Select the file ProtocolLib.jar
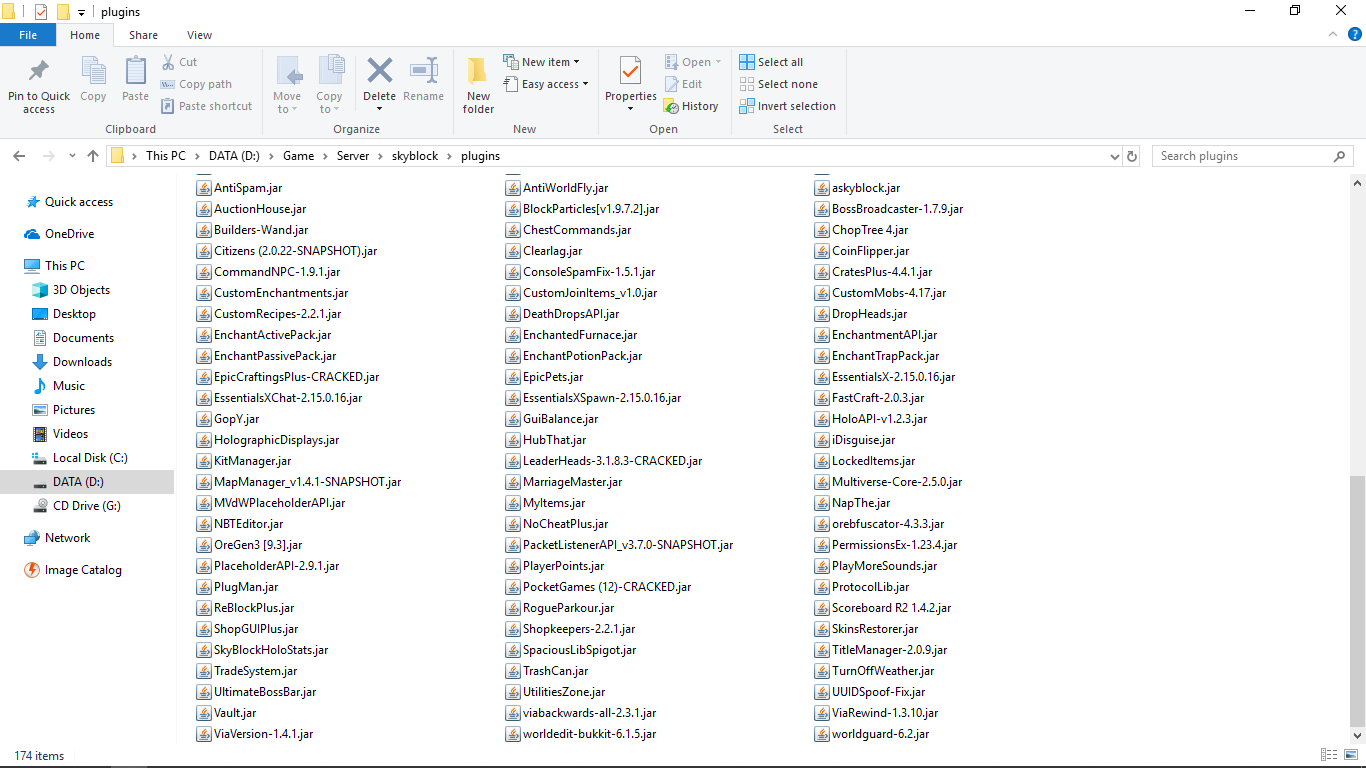The width and height of the screenshot is (1366, 768). tap(862, 587)
